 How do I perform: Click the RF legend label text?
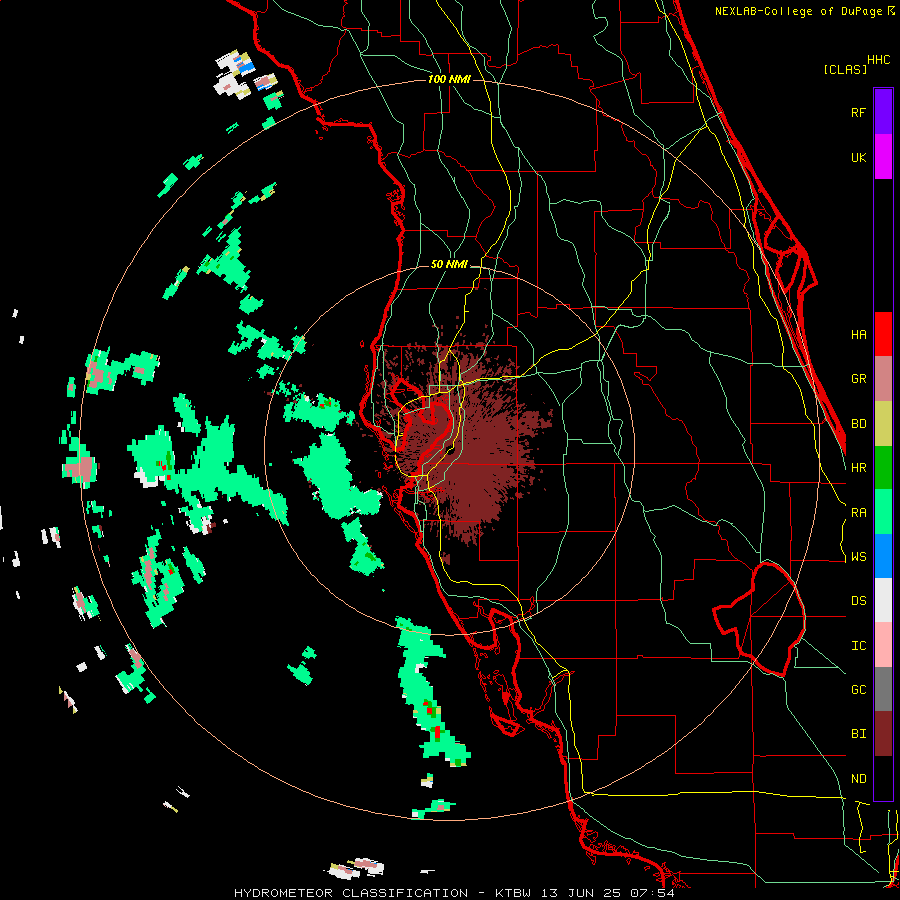tap(858, 112)
